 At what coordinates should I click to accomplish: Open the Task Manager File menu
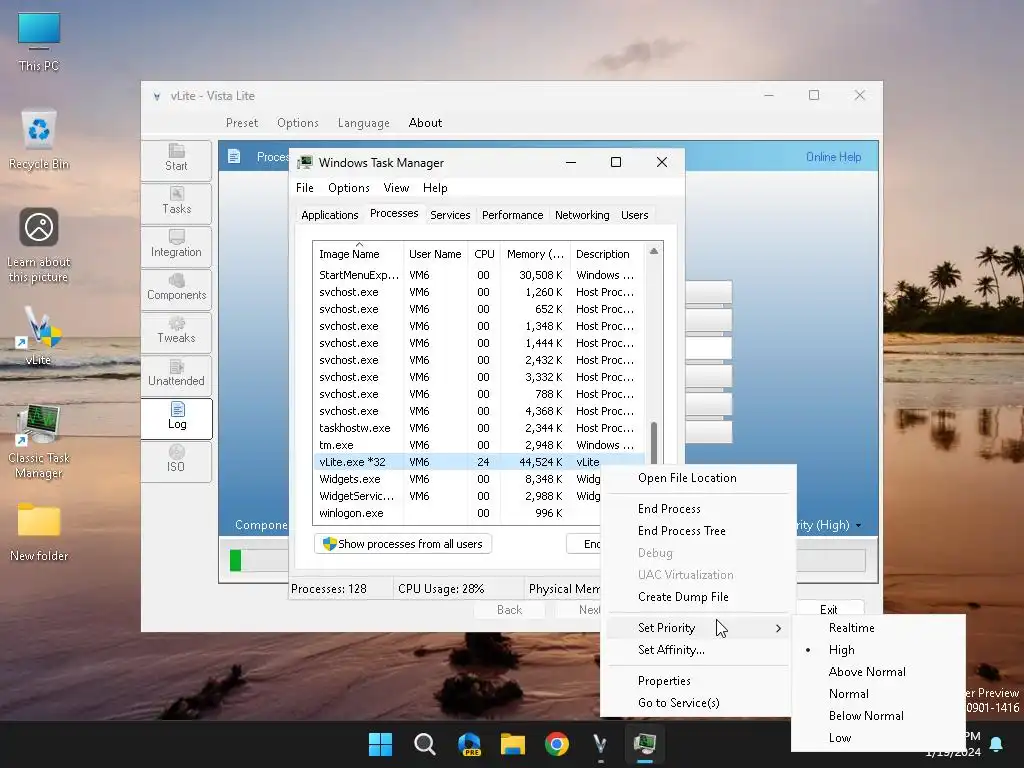pos(304,188)
